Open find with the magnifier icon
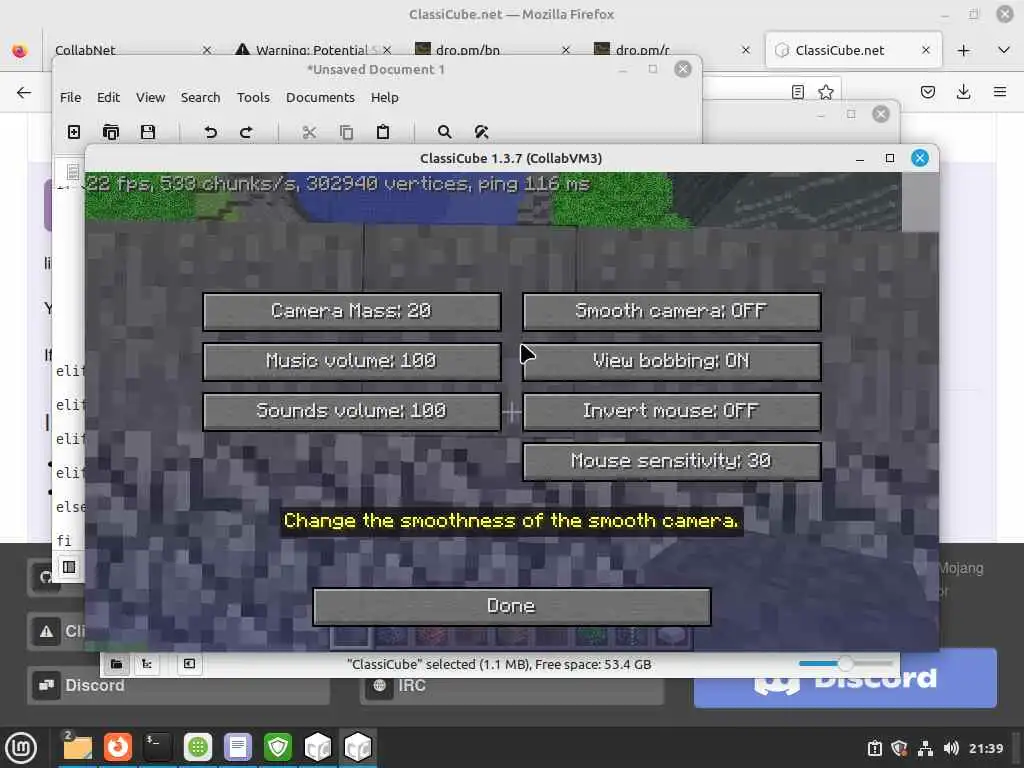This screenshot has height=768, width=1024. coord(444,132)
